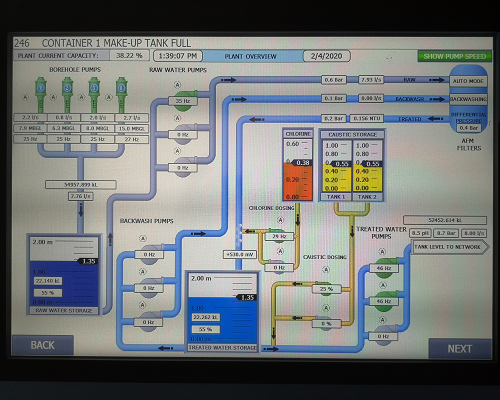The image size is (500, 400).
Task: Select the fourth borehole pump icon
Action: [121, 95]
